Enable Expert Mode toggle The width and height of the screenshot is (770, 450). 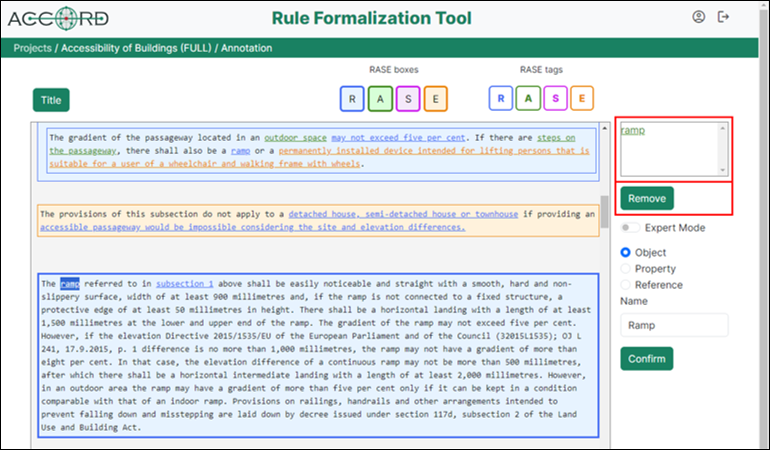(630, 228)
